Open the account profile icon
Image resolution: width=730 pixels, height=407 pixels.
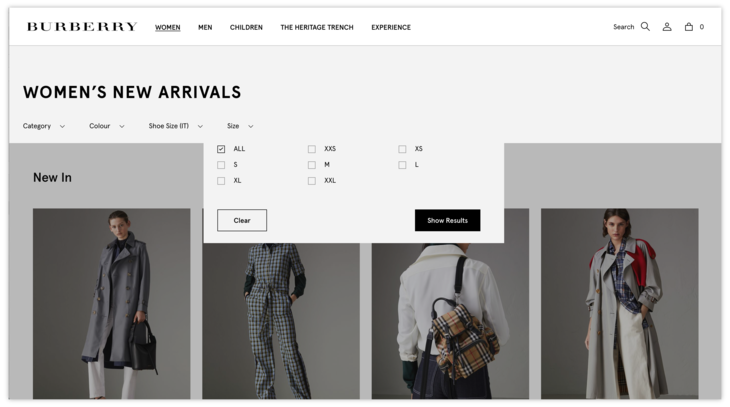667,27
